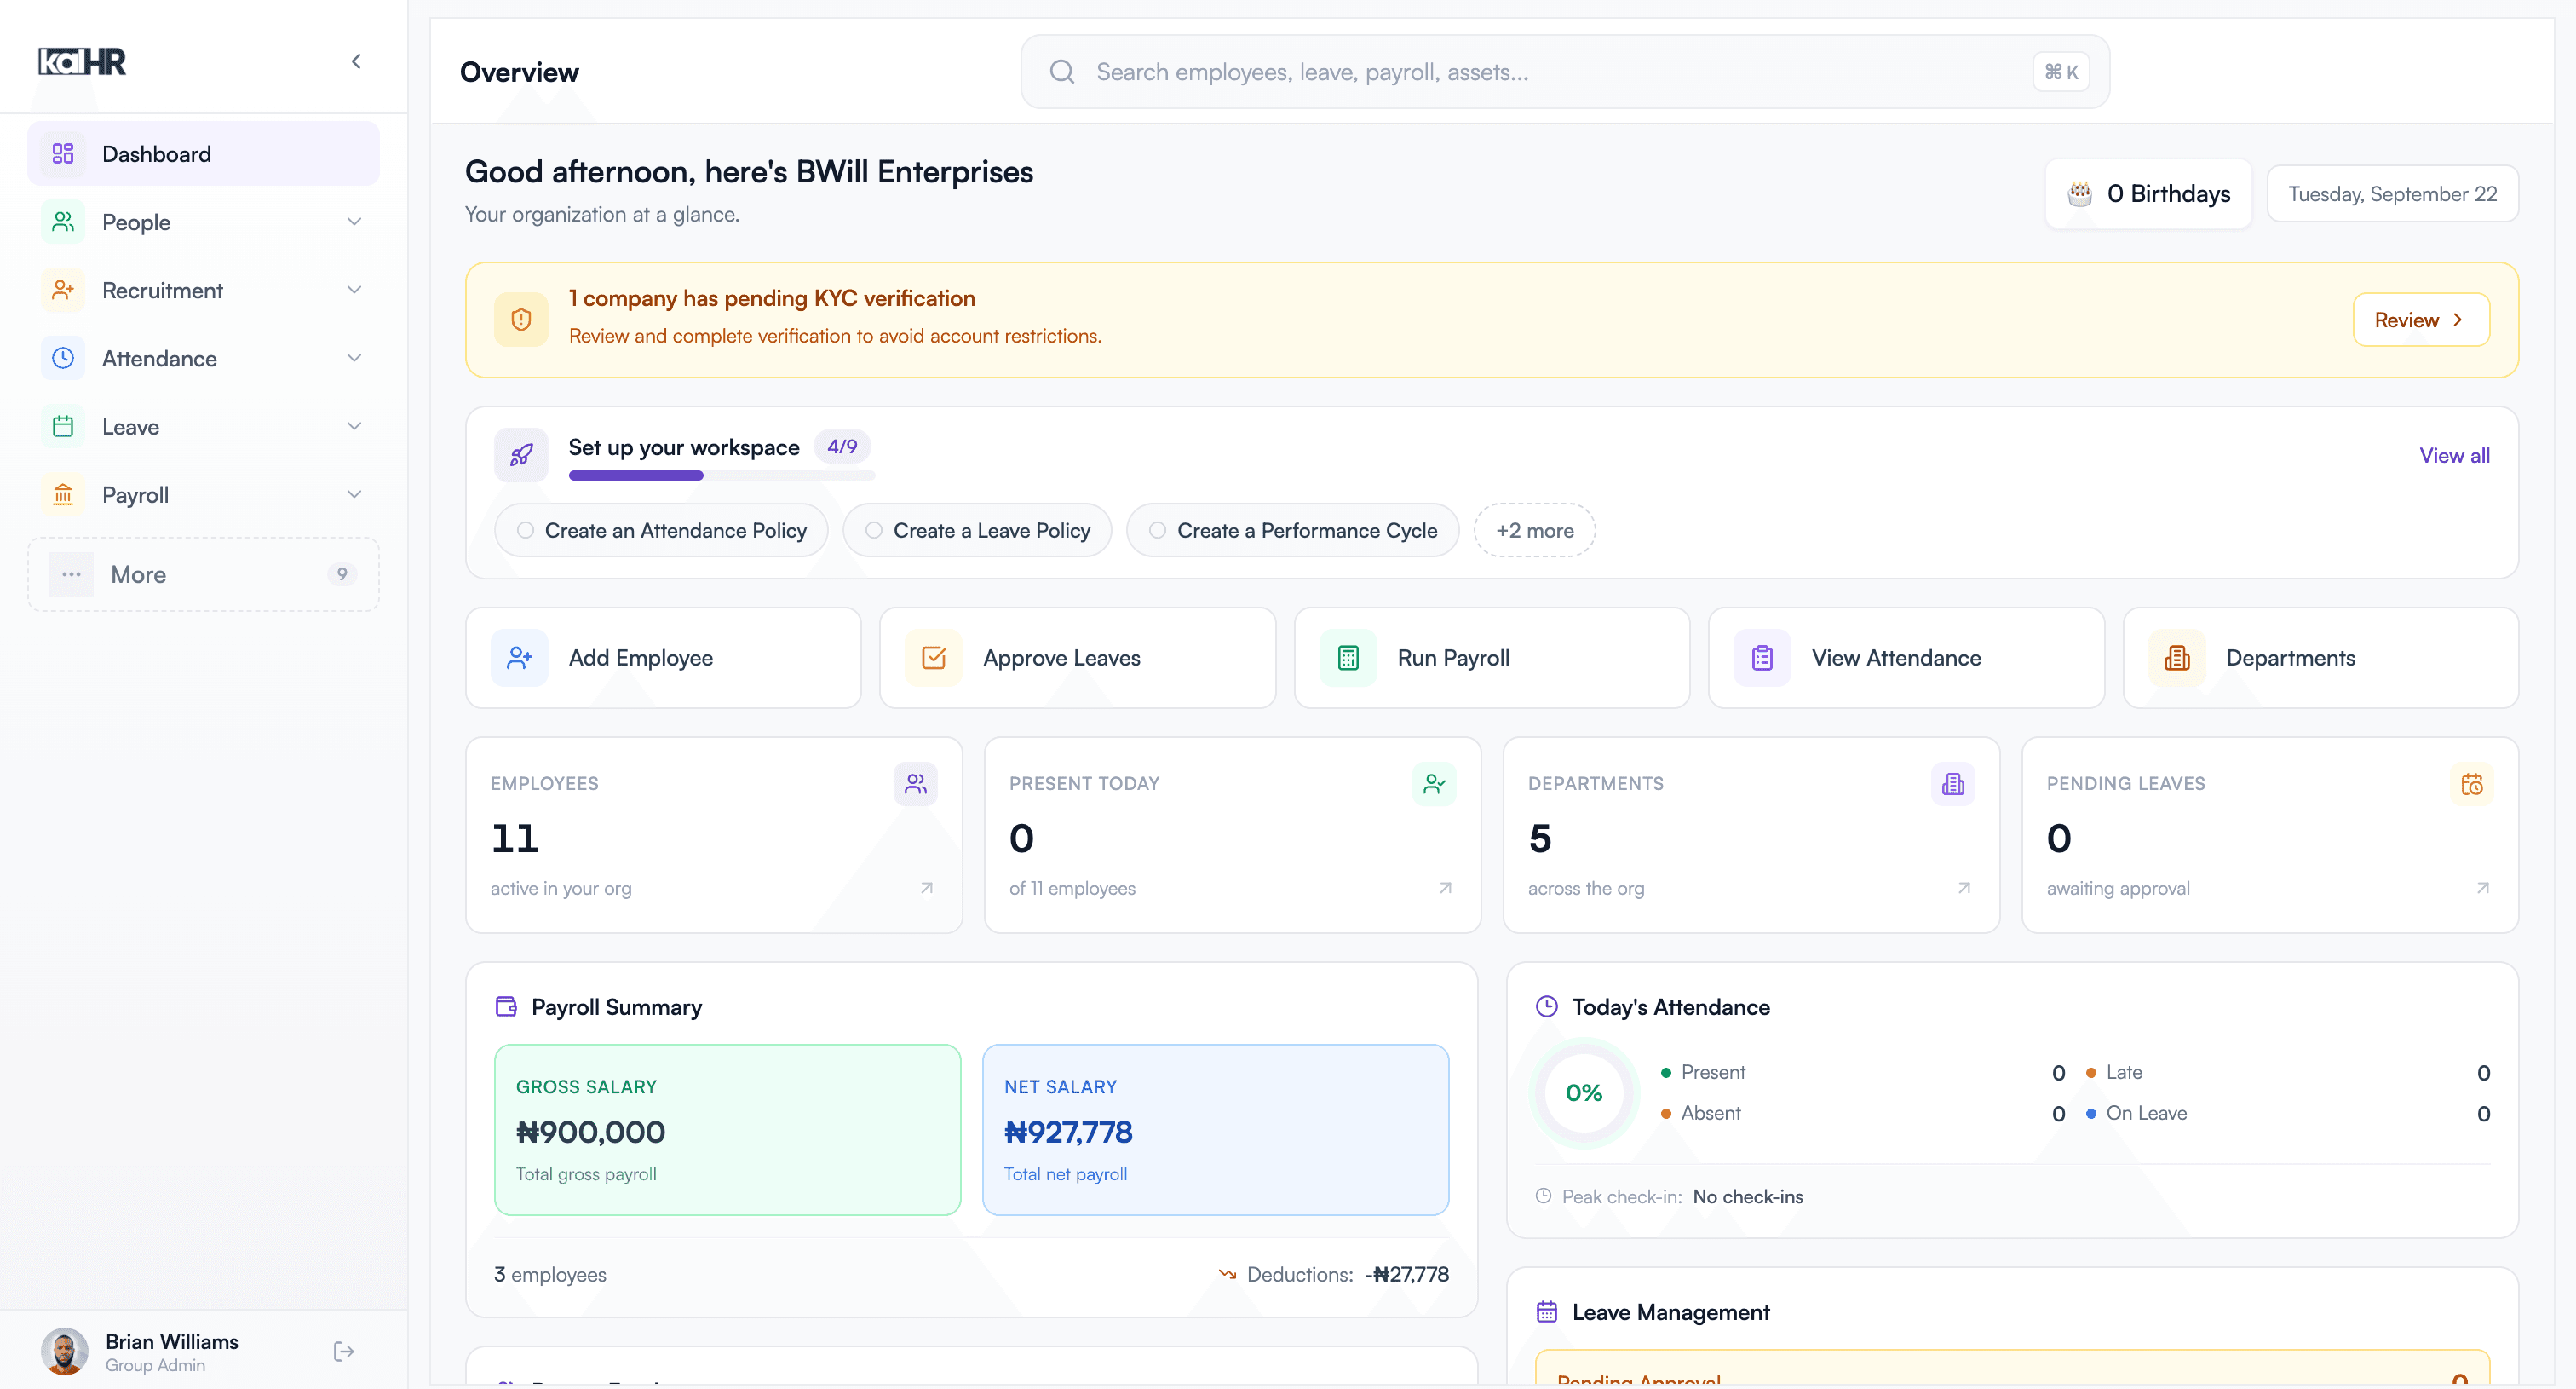Click the Gross Salary ₦900,000 card
2576x1389 pixels.
point(727,1129)
